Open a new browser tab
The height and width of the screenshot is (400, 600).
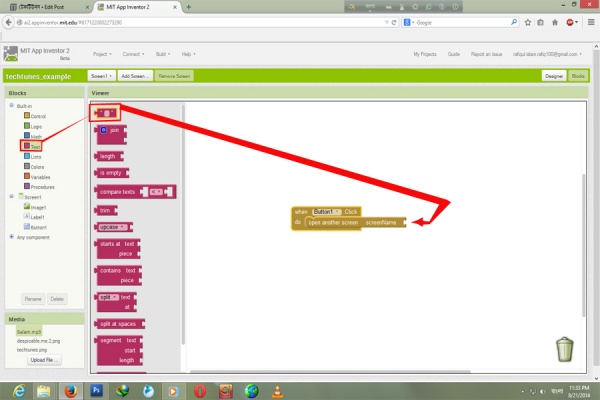click(x=189, y=7)
